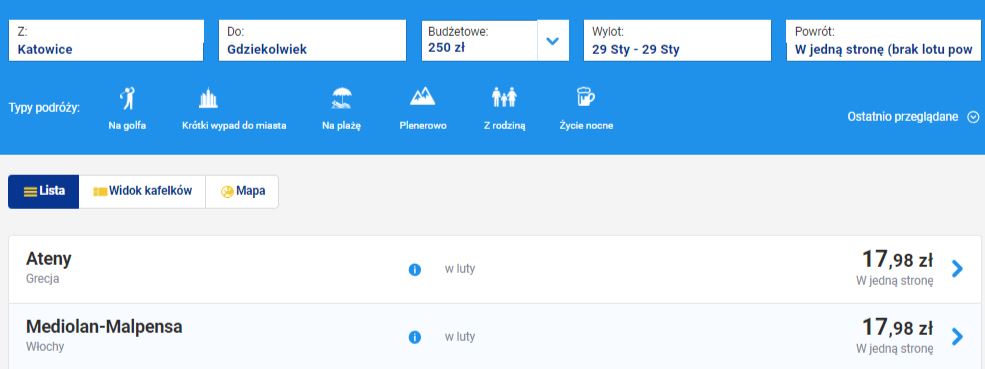The image size is (985, 369).
Task: Open the budget dropdown arrow
Action: tap(553, 41)
